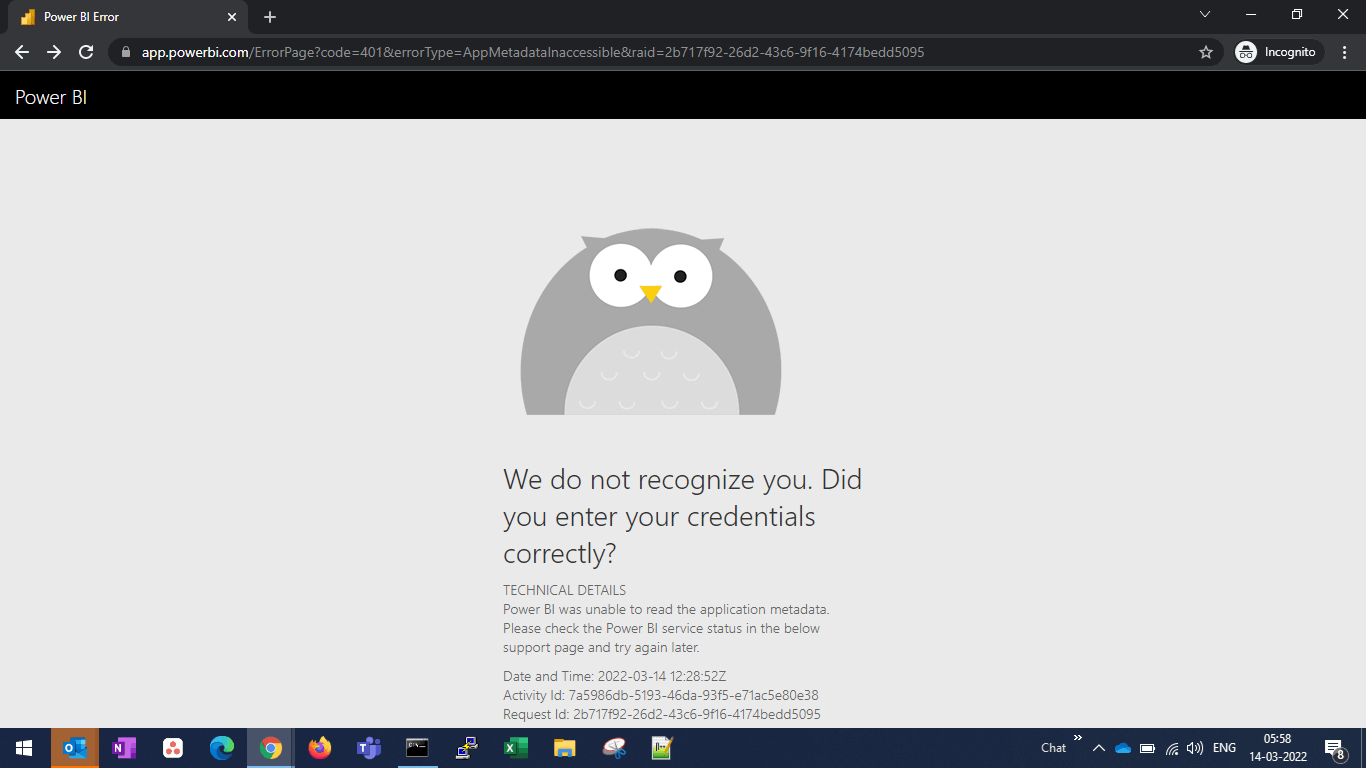The width and height of the screenshot is (1366, 768).
Task: Launch Microsoft Edge from the taskbar
Action: [x=222, y=748]
